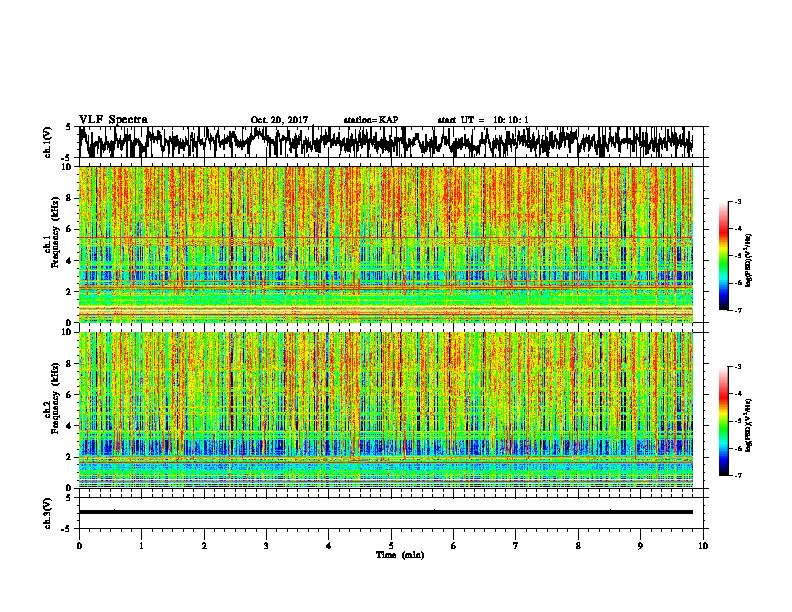Select the "start UT = 10:10:1" text
Viewport: 792px width, 612px height.
483,120
